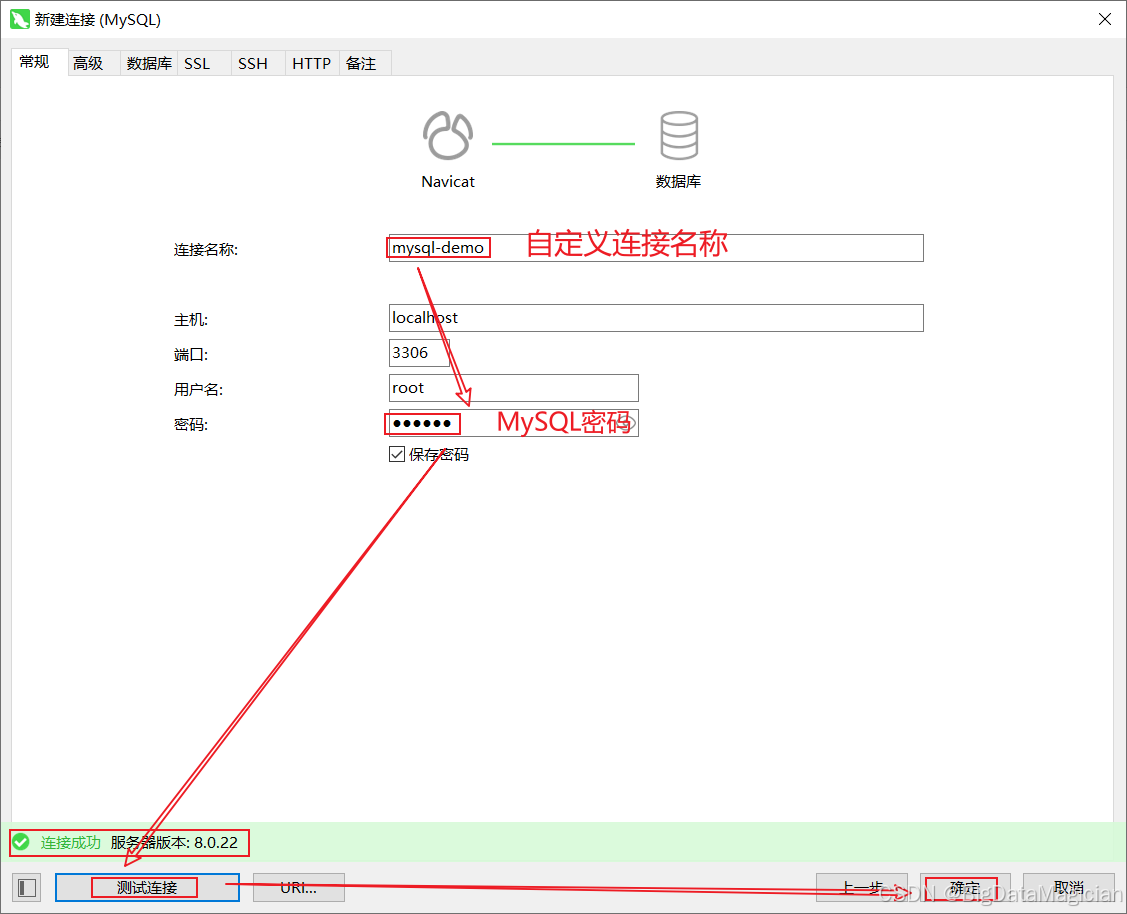Viewport: 1127px width, 914px height.
Task: Toggle the 保存密码 checkbox
Action: tap(397, 454)
